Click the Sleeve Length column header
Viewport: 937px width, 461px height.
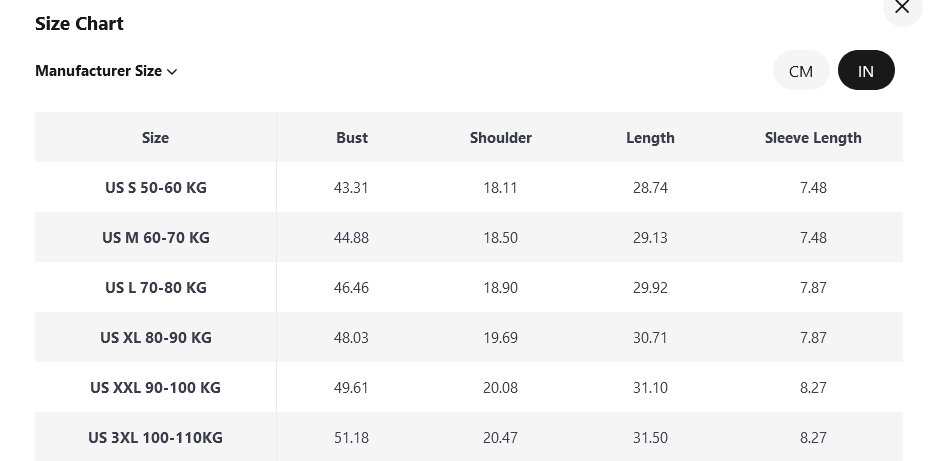click(813, 137)
